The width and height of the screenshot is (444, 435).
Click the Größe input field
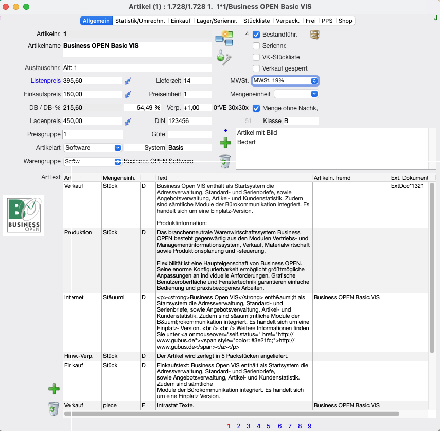click(190, 134)
